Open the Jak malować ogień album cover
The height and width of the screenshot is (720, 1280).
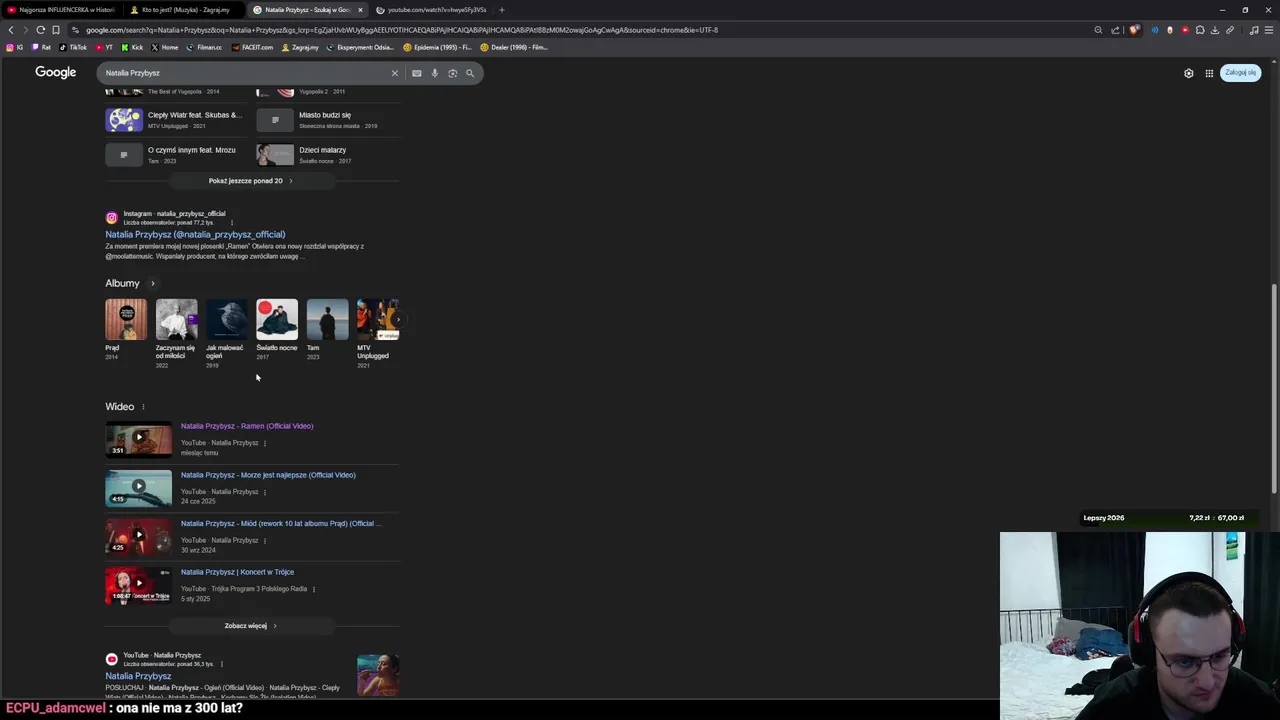[x=226, y=320]
